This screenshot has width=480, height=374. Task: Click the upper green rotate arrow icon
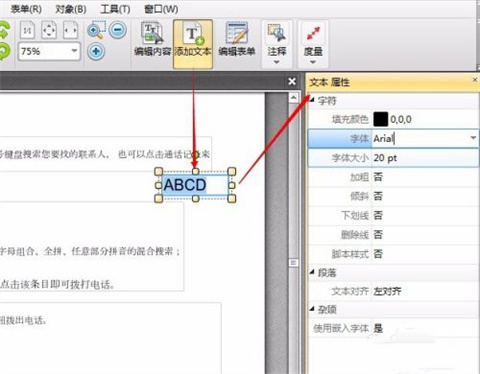(4, 31)
